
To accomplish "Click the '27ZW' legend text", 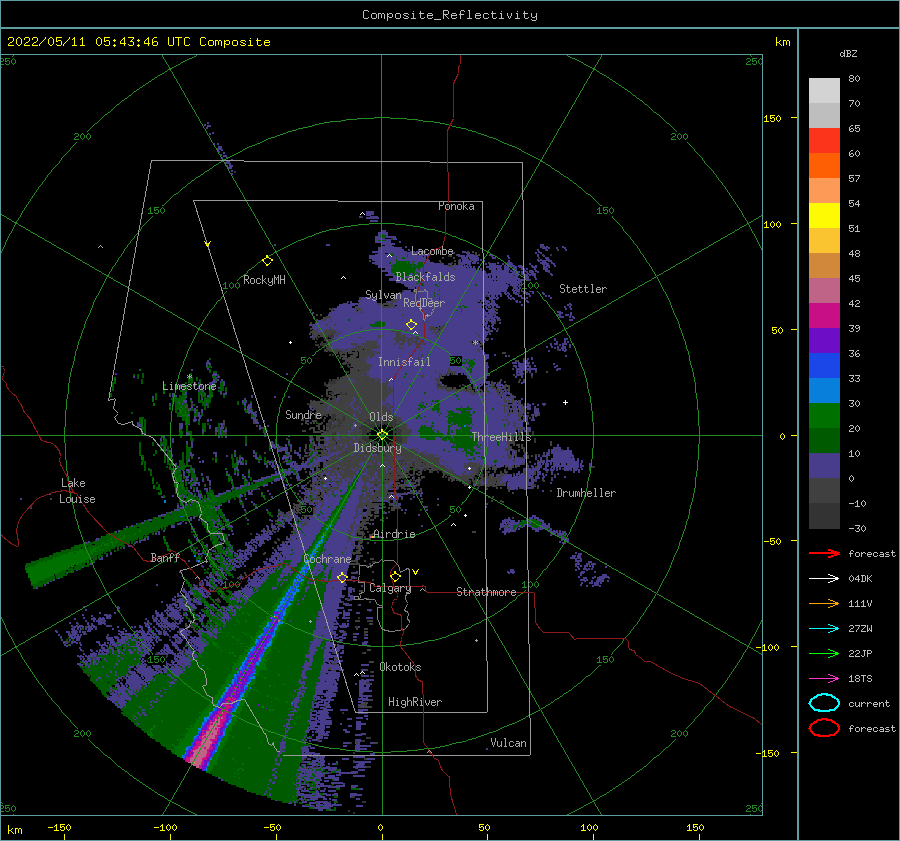I will coord(860,629).
